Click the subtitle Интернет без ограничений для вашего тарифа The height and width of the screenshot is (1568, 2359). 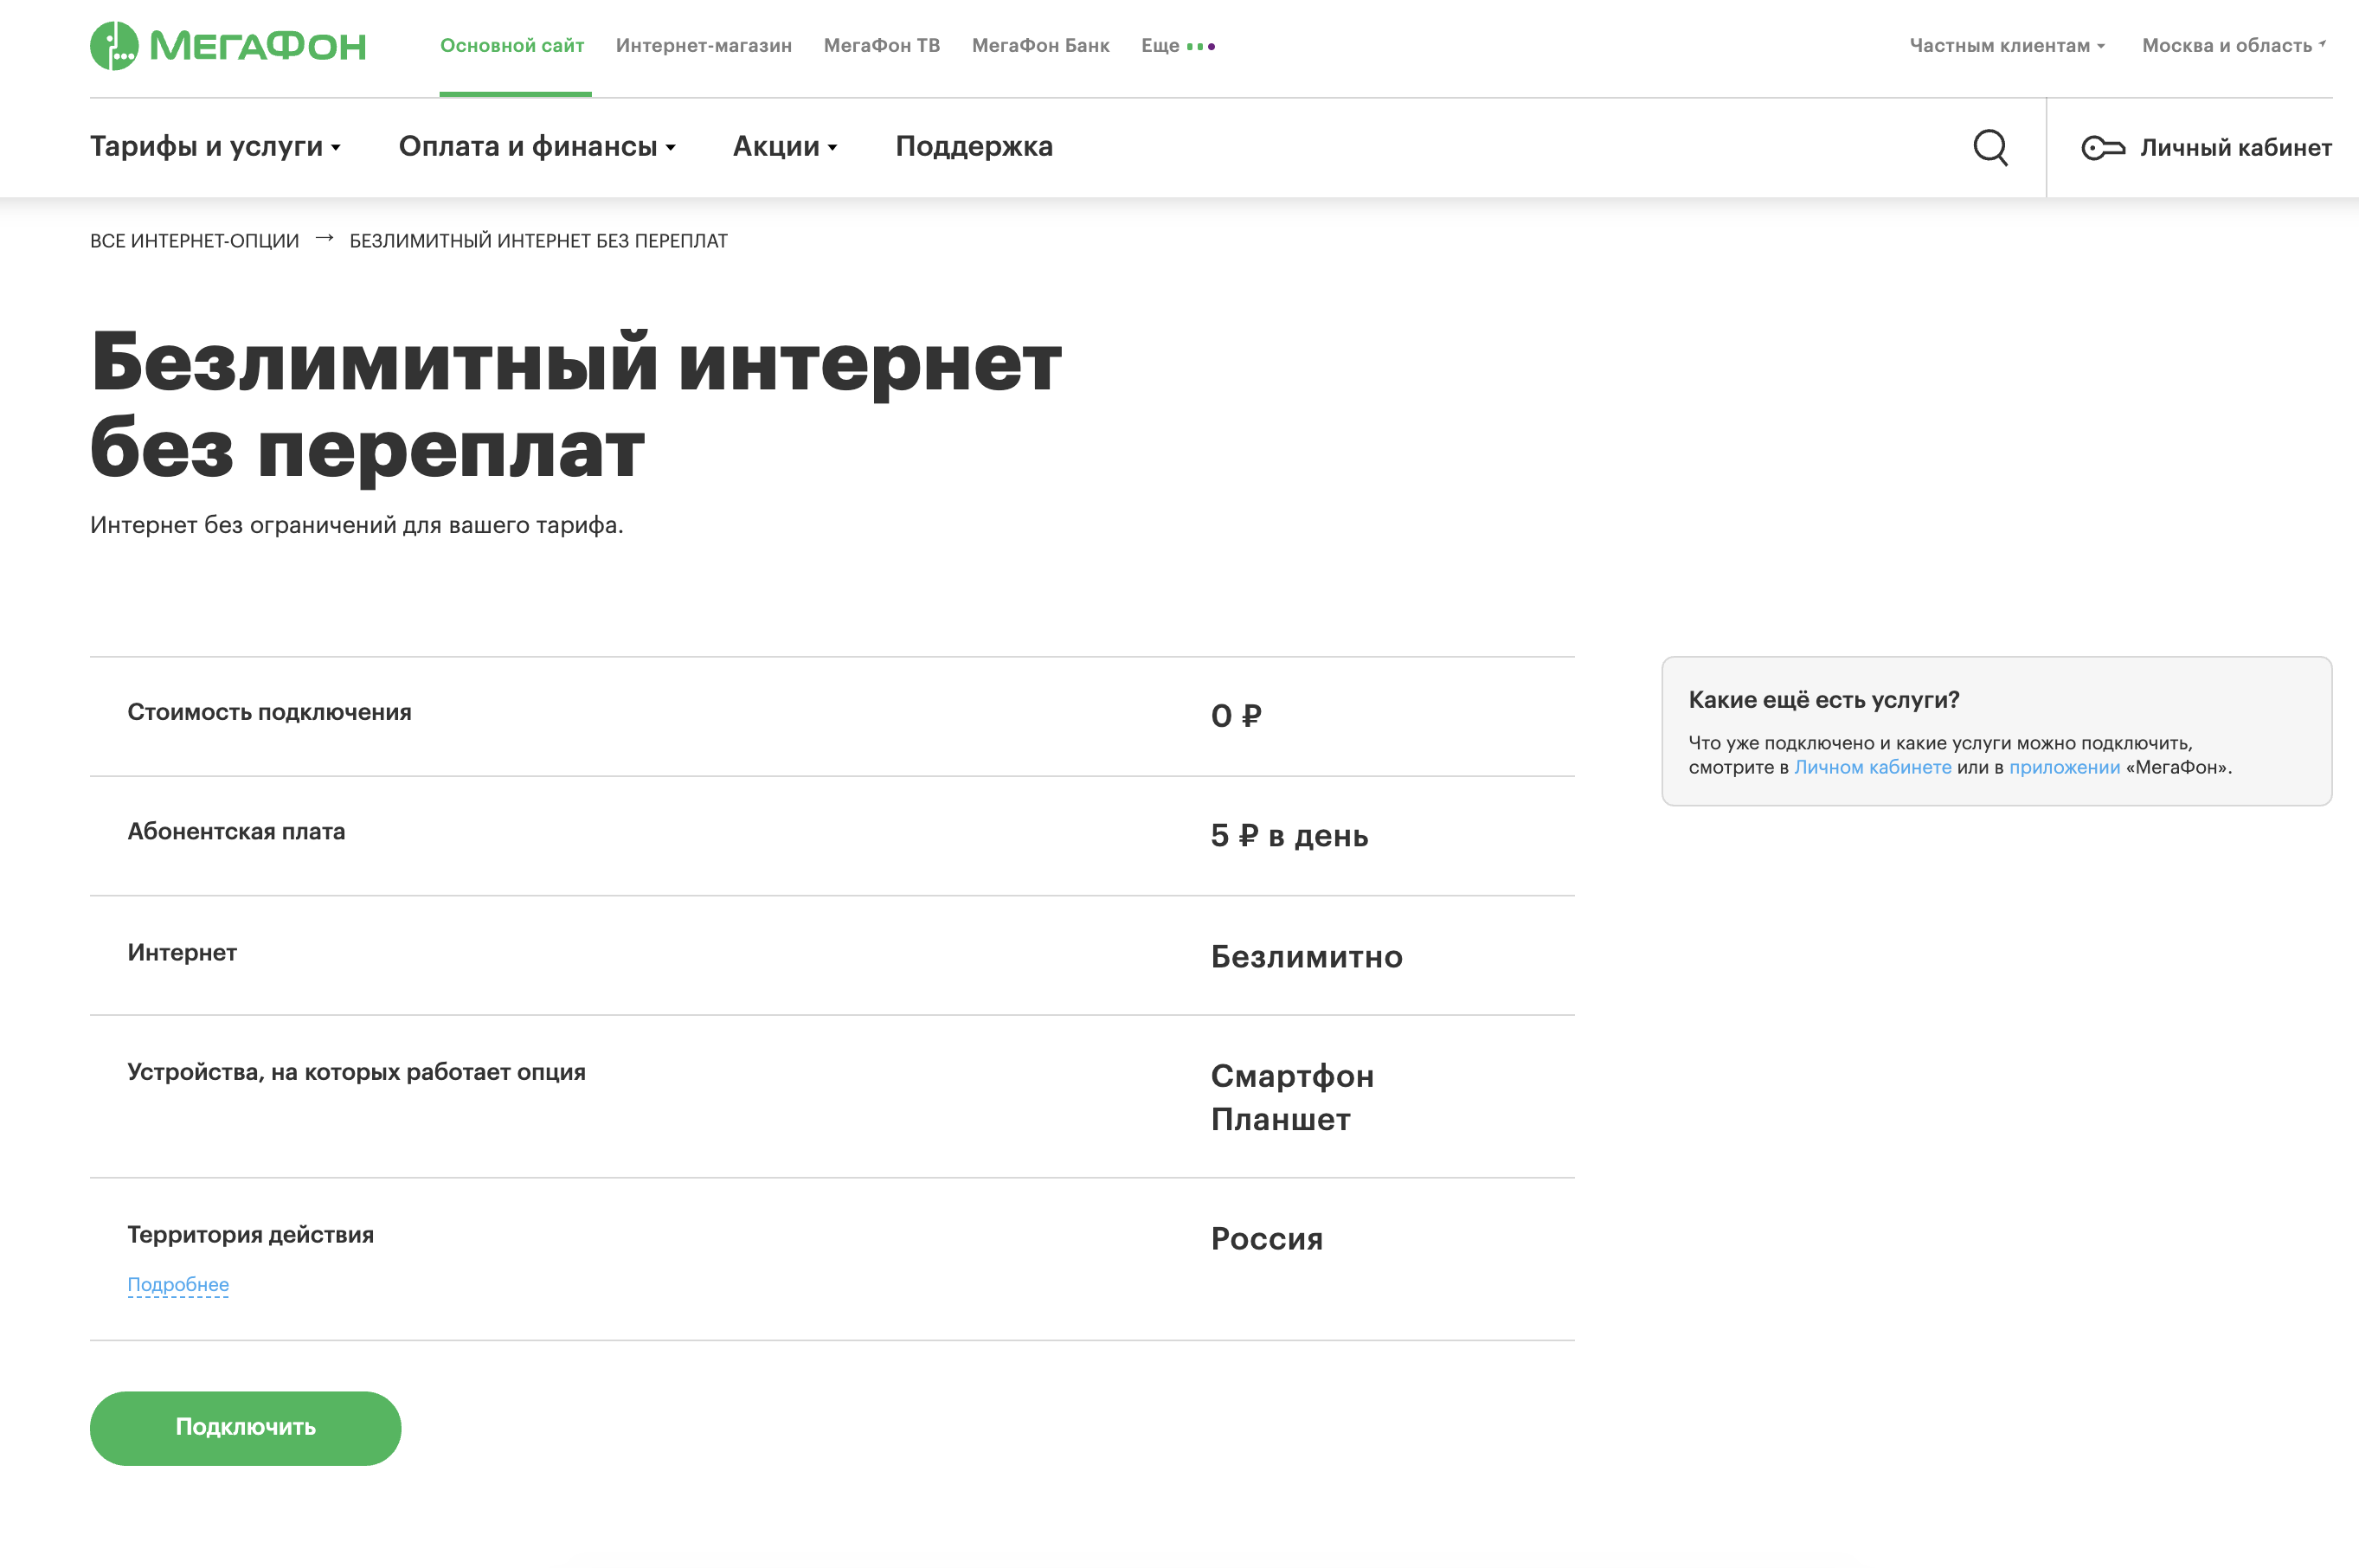(357, 525)
